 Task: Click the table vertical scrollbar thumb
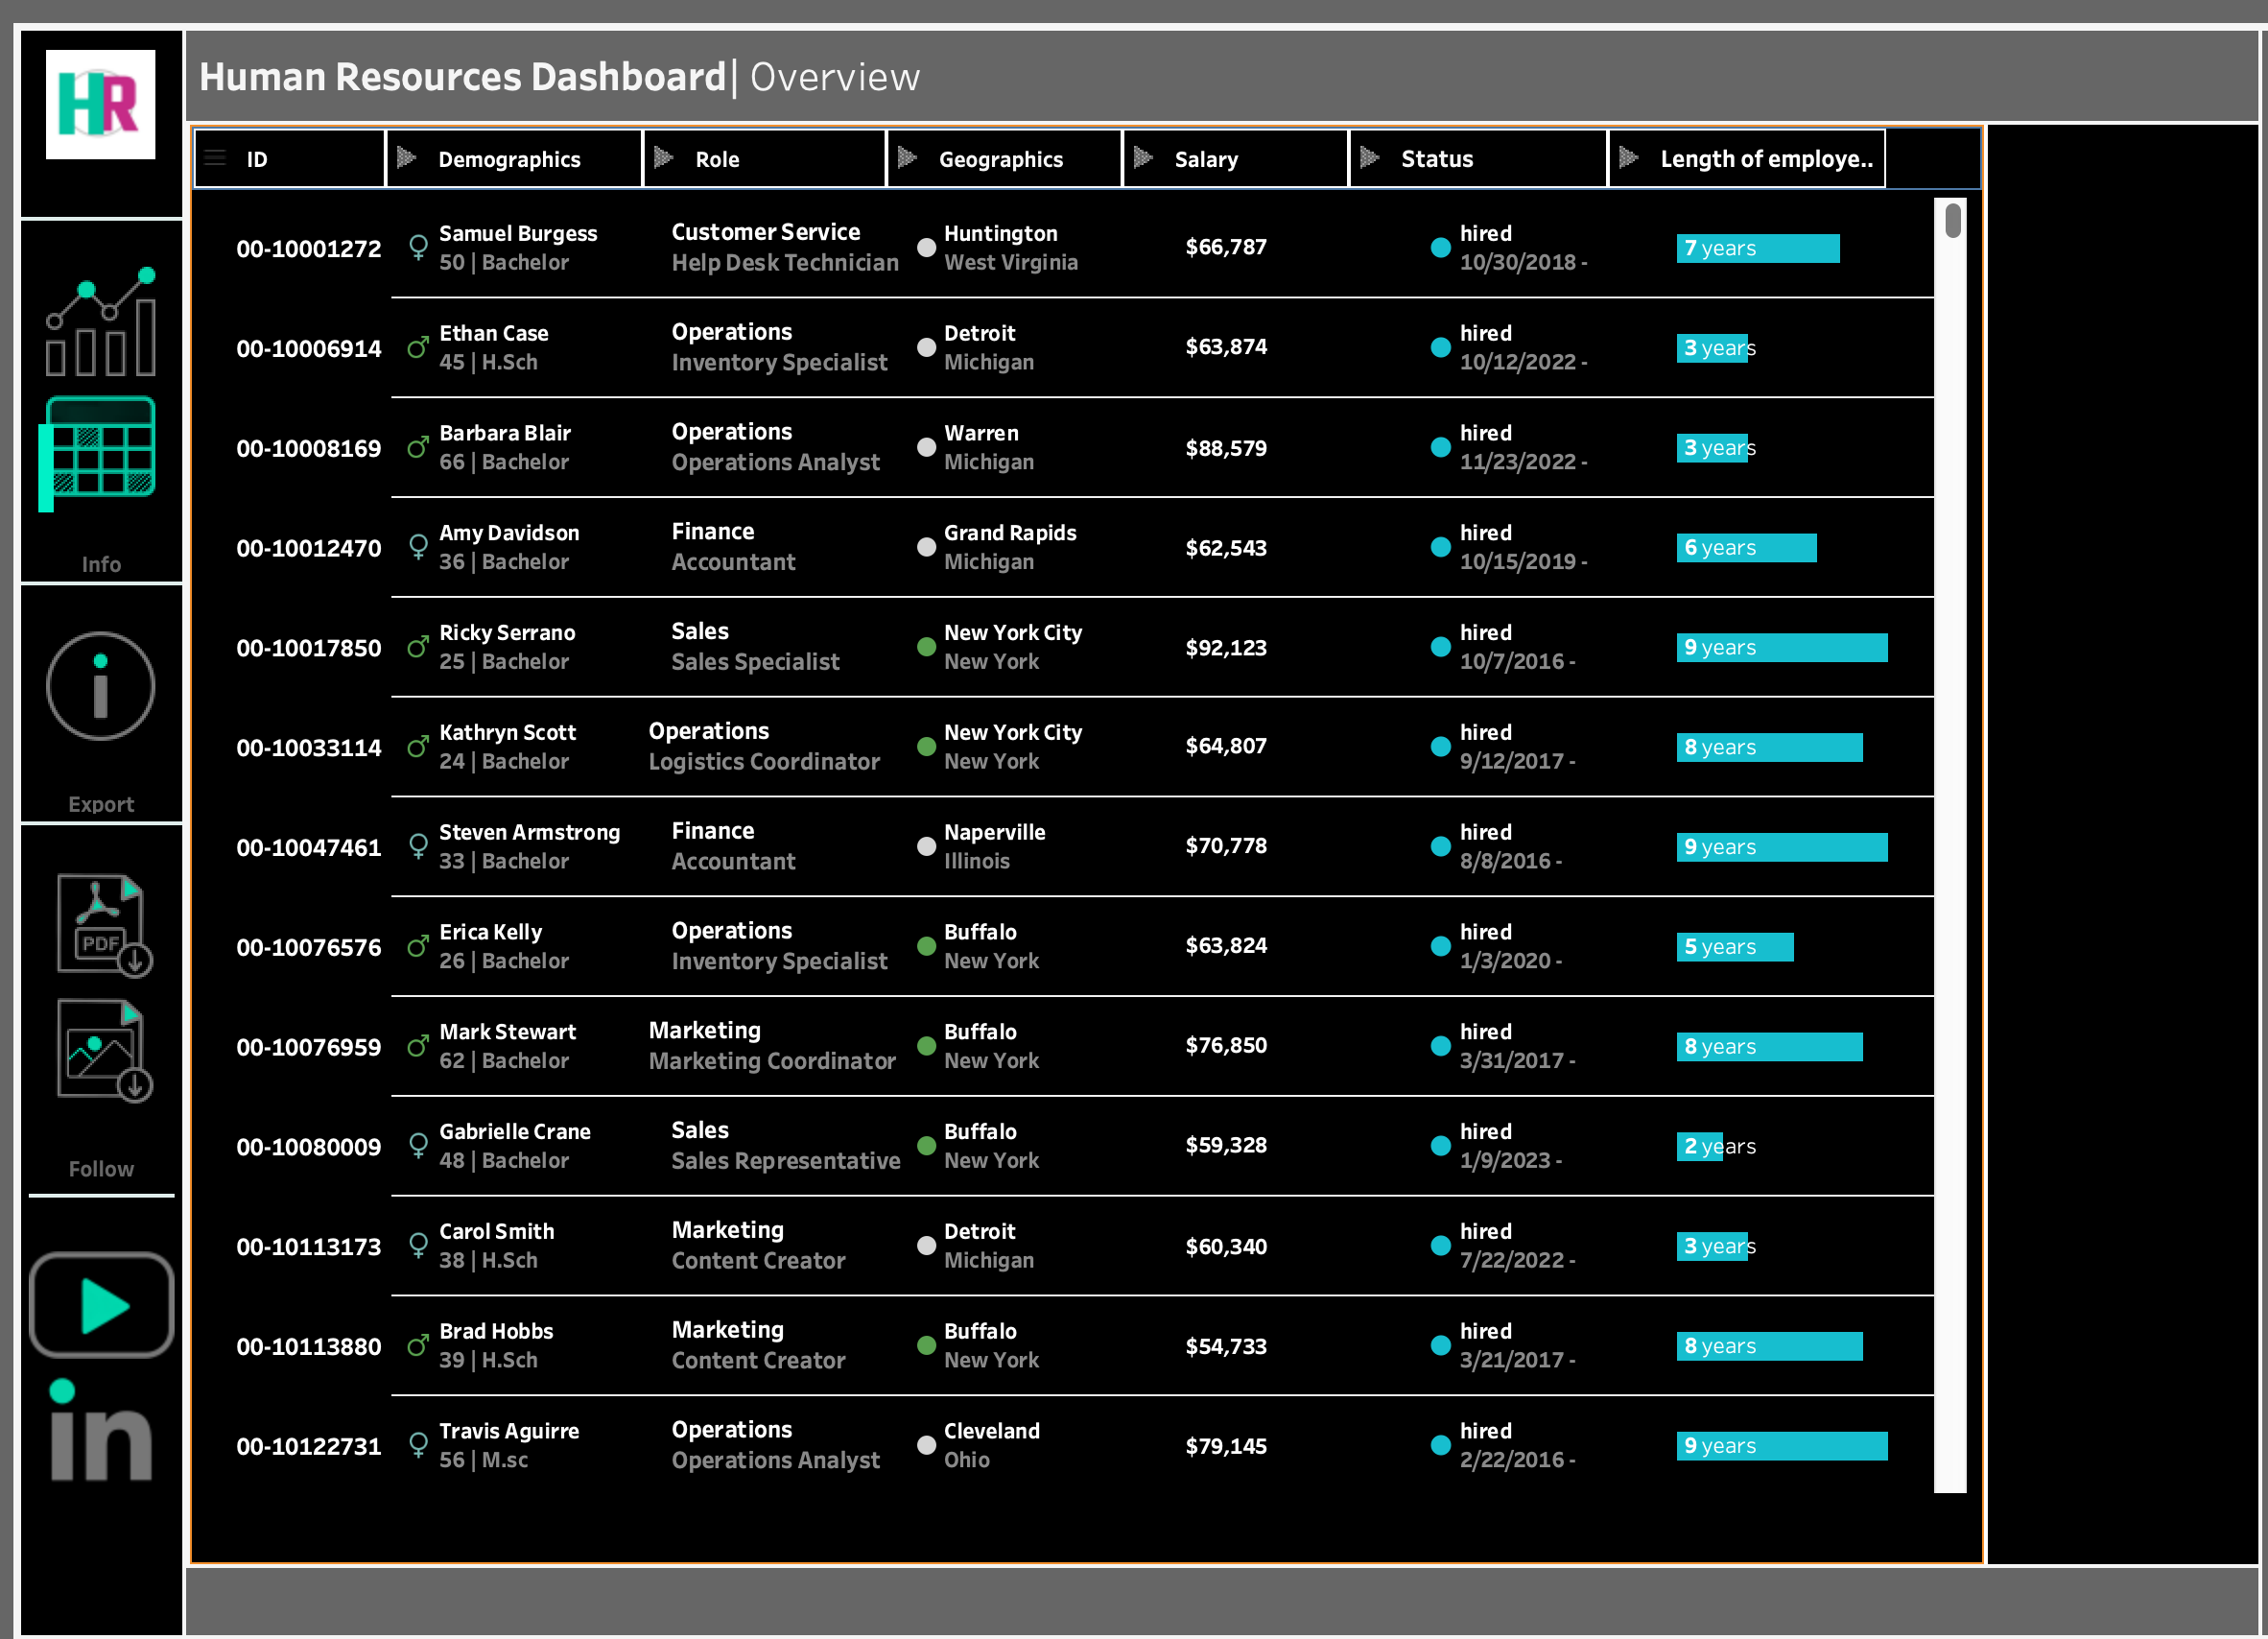pos(1952,220)
